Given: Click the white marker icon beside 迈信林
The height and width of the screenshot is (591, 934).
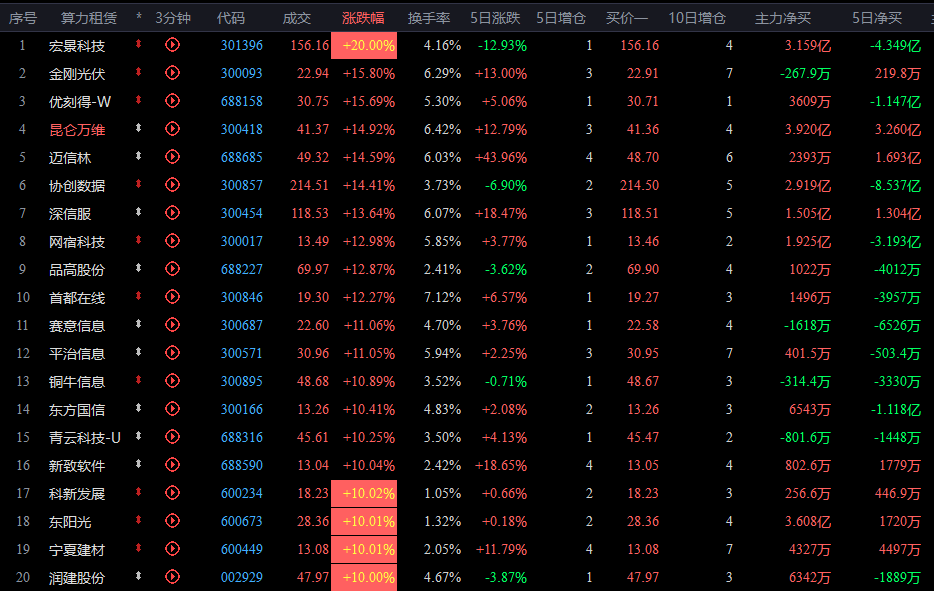Looking at the screenshot, I should tap(138, 155).
